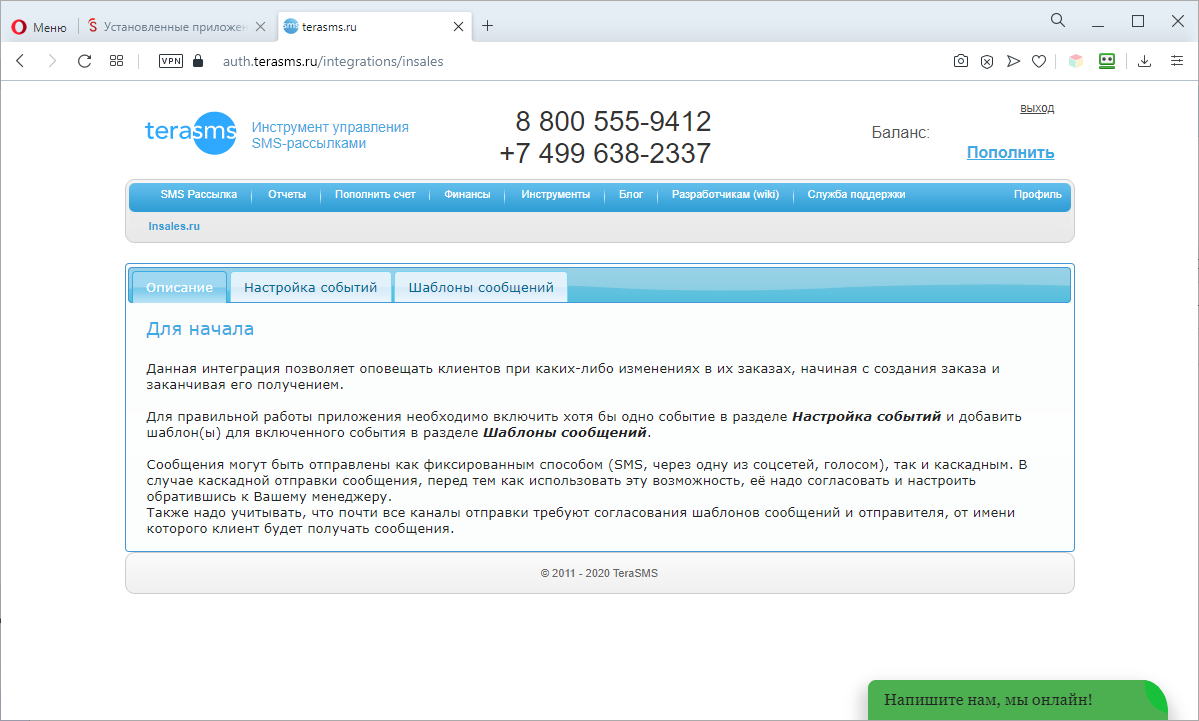Image resolution: width=1199 pixels, height=721 pixels.
Task: Go back to the previous page
Action: point(21,61)
